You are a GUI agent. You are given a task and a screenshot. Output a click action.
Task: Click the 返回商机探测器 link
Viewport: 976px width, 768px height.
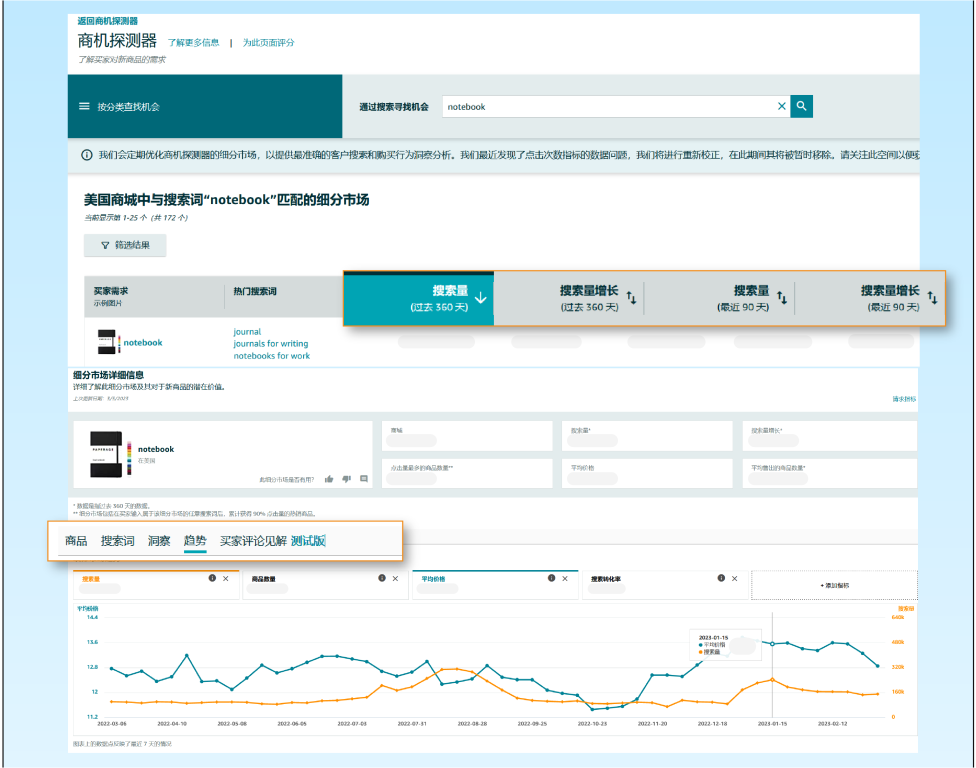[x=108, y=21]
